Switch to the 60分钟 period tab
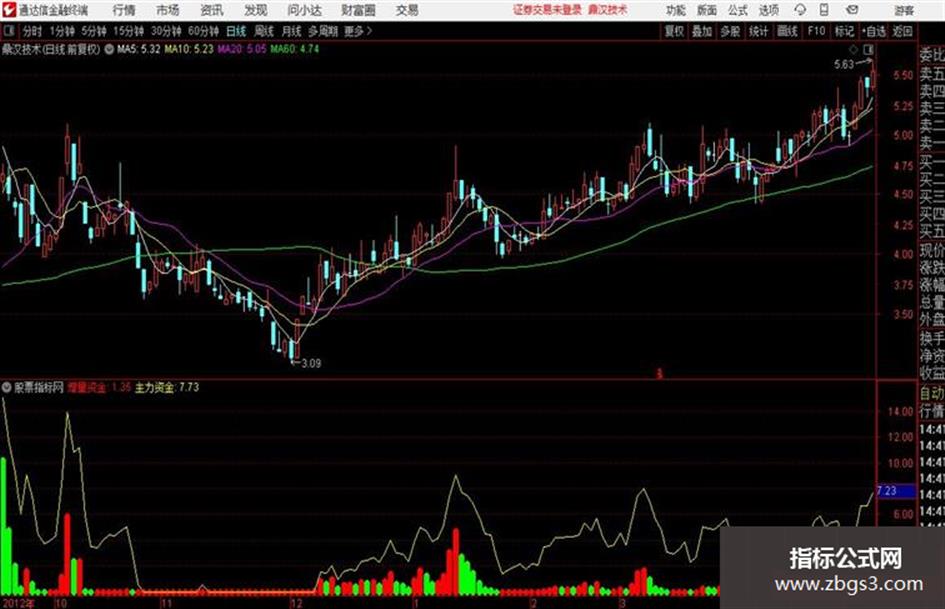 click(x=203, y=31)
